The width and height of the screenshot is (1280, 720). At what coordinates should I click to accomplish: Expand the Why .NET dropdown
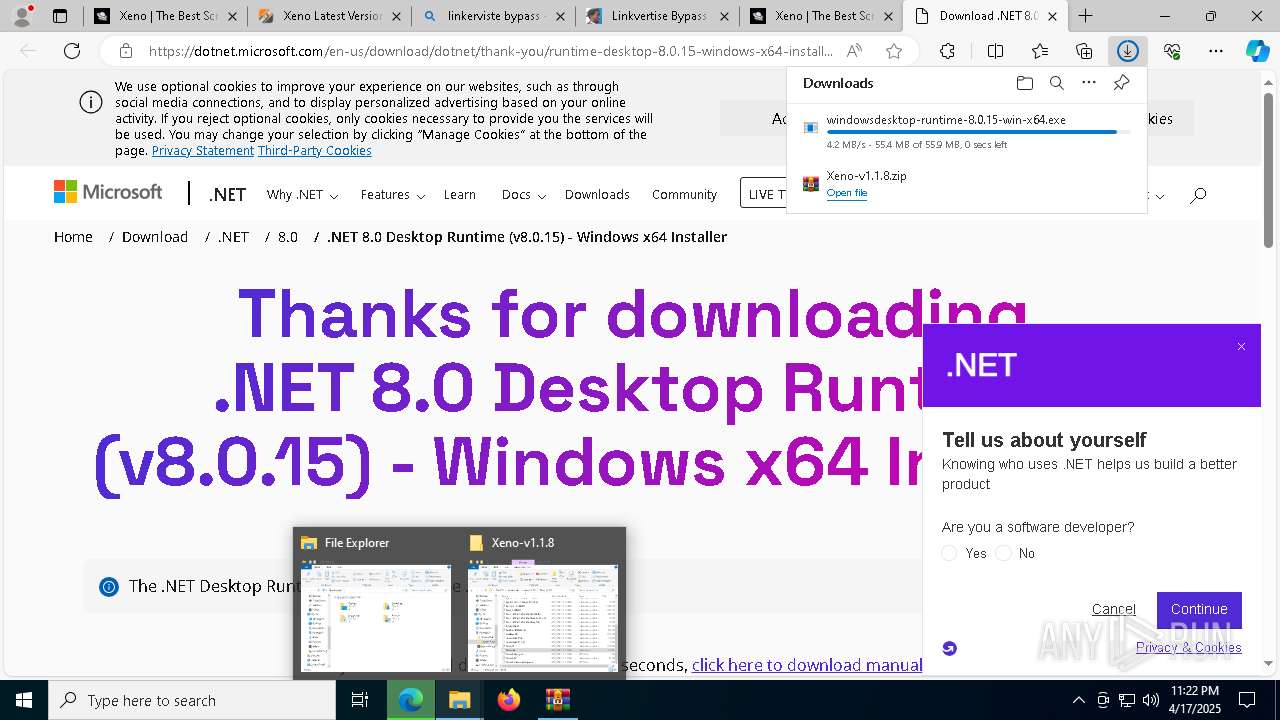click(302, 195)
